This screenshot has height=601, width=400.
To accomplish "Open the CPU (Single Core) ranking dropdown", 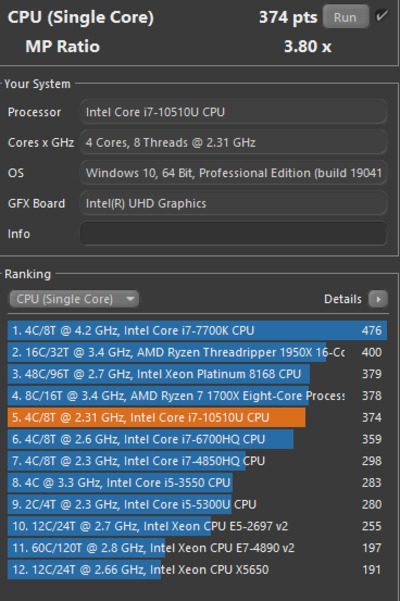I will coord(74,299).
